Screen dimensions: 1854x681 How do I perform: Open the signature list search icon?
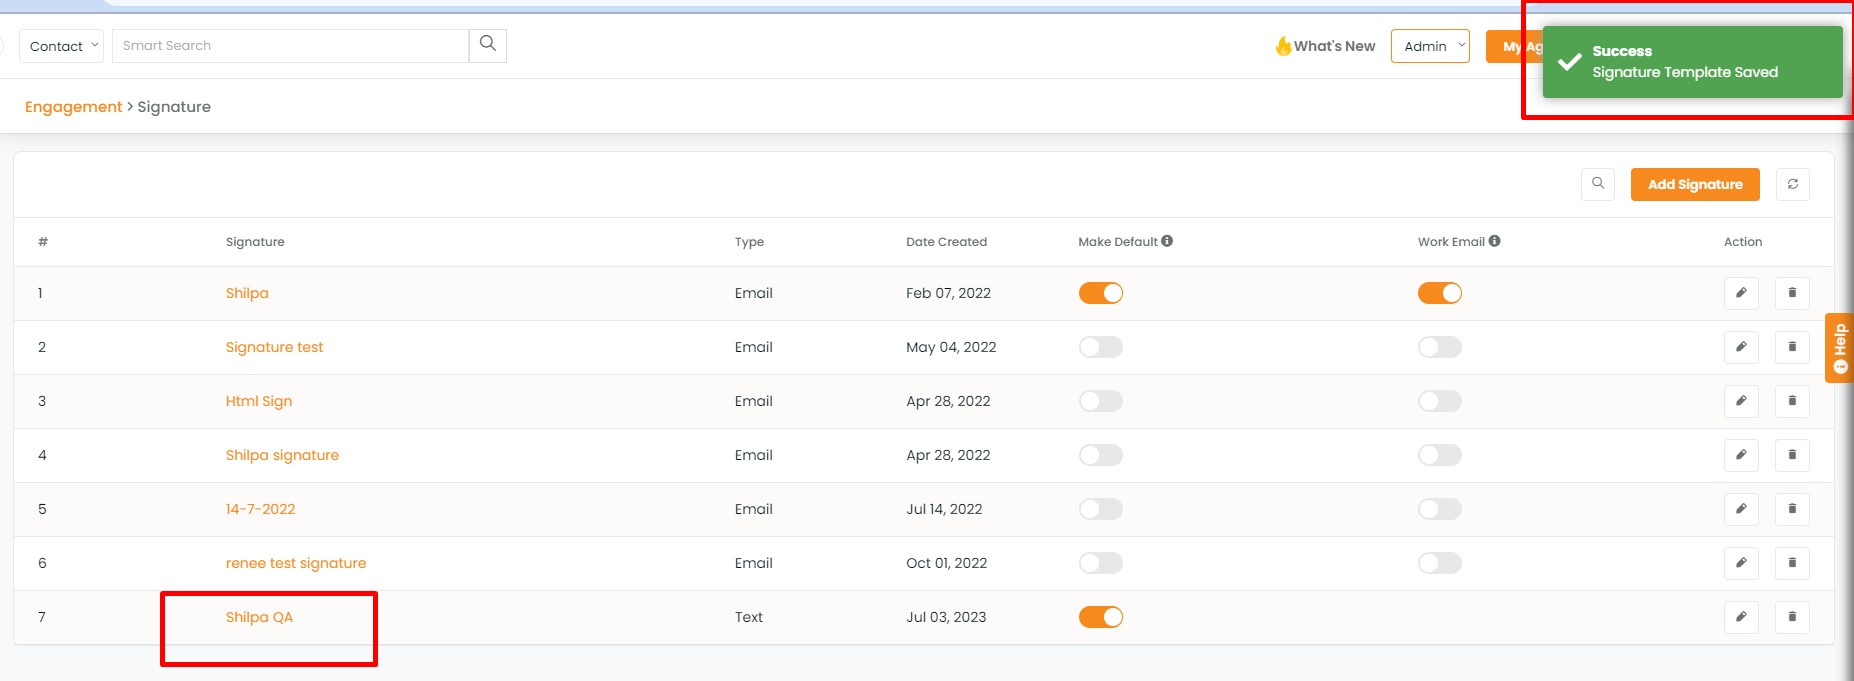pos(1598,184)
